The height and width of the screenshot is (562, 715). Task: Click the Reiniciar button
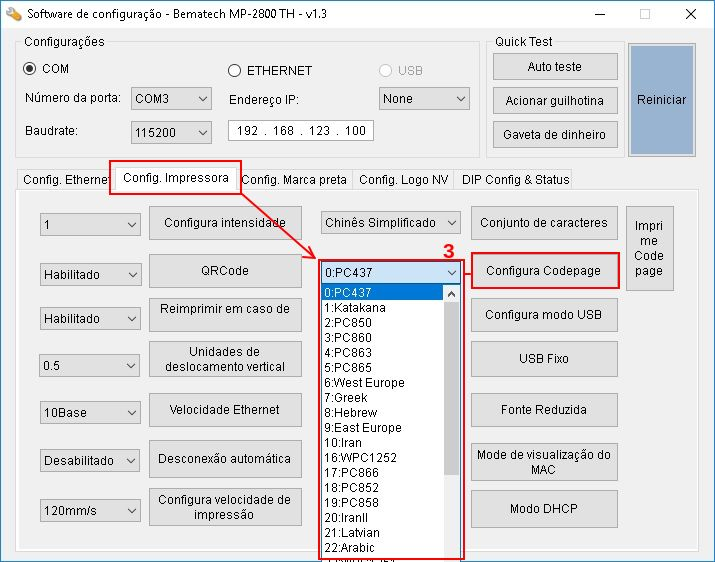(x=662, y=99)
